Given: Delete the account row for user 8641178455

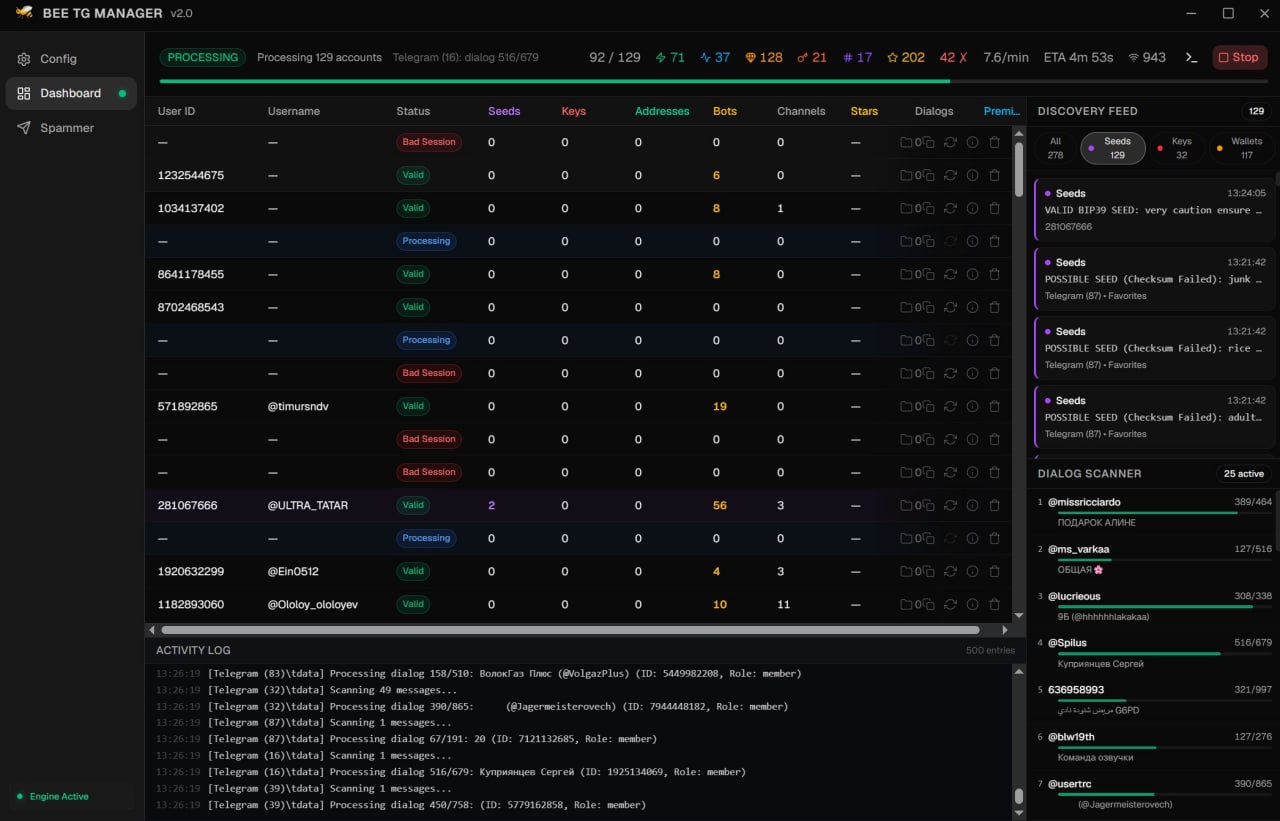Looking at the screenshot, I should pos(994,274).
